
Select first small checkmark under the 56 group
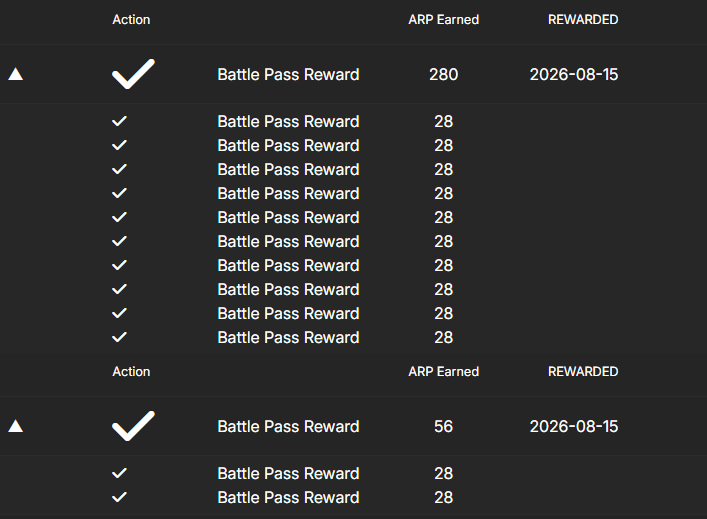(119, 473)
